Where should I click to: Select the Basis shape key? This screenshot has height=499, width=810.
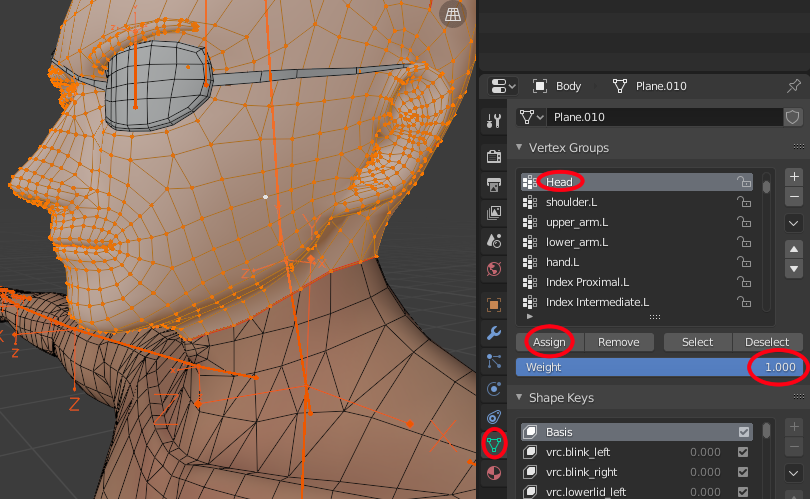[x=636, y=432]
